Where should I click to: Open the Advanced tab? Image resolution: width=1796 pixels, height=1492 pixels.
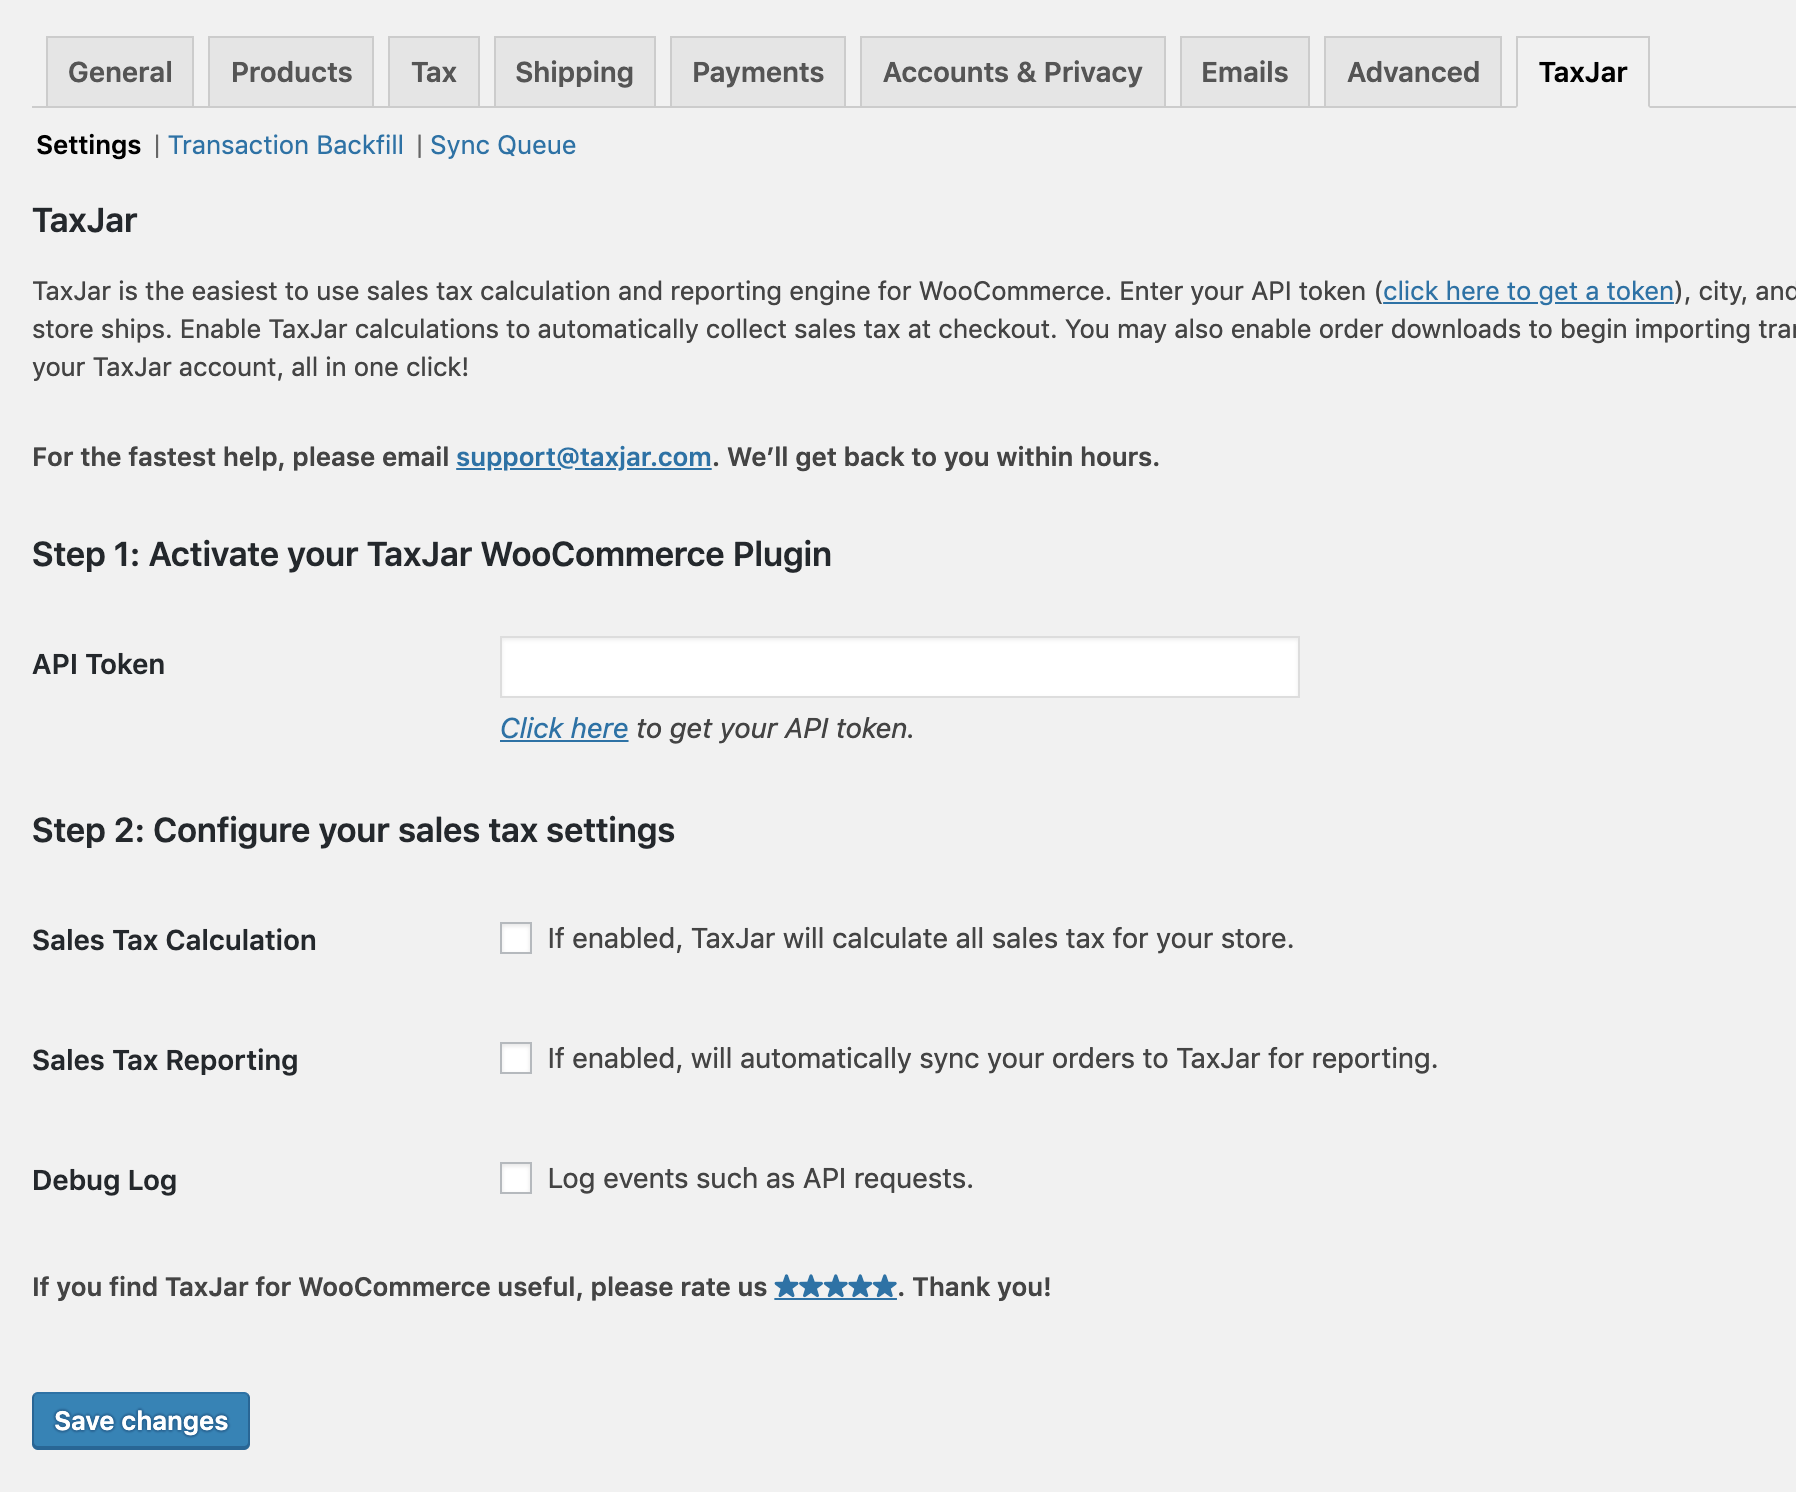coord(1413,72)
